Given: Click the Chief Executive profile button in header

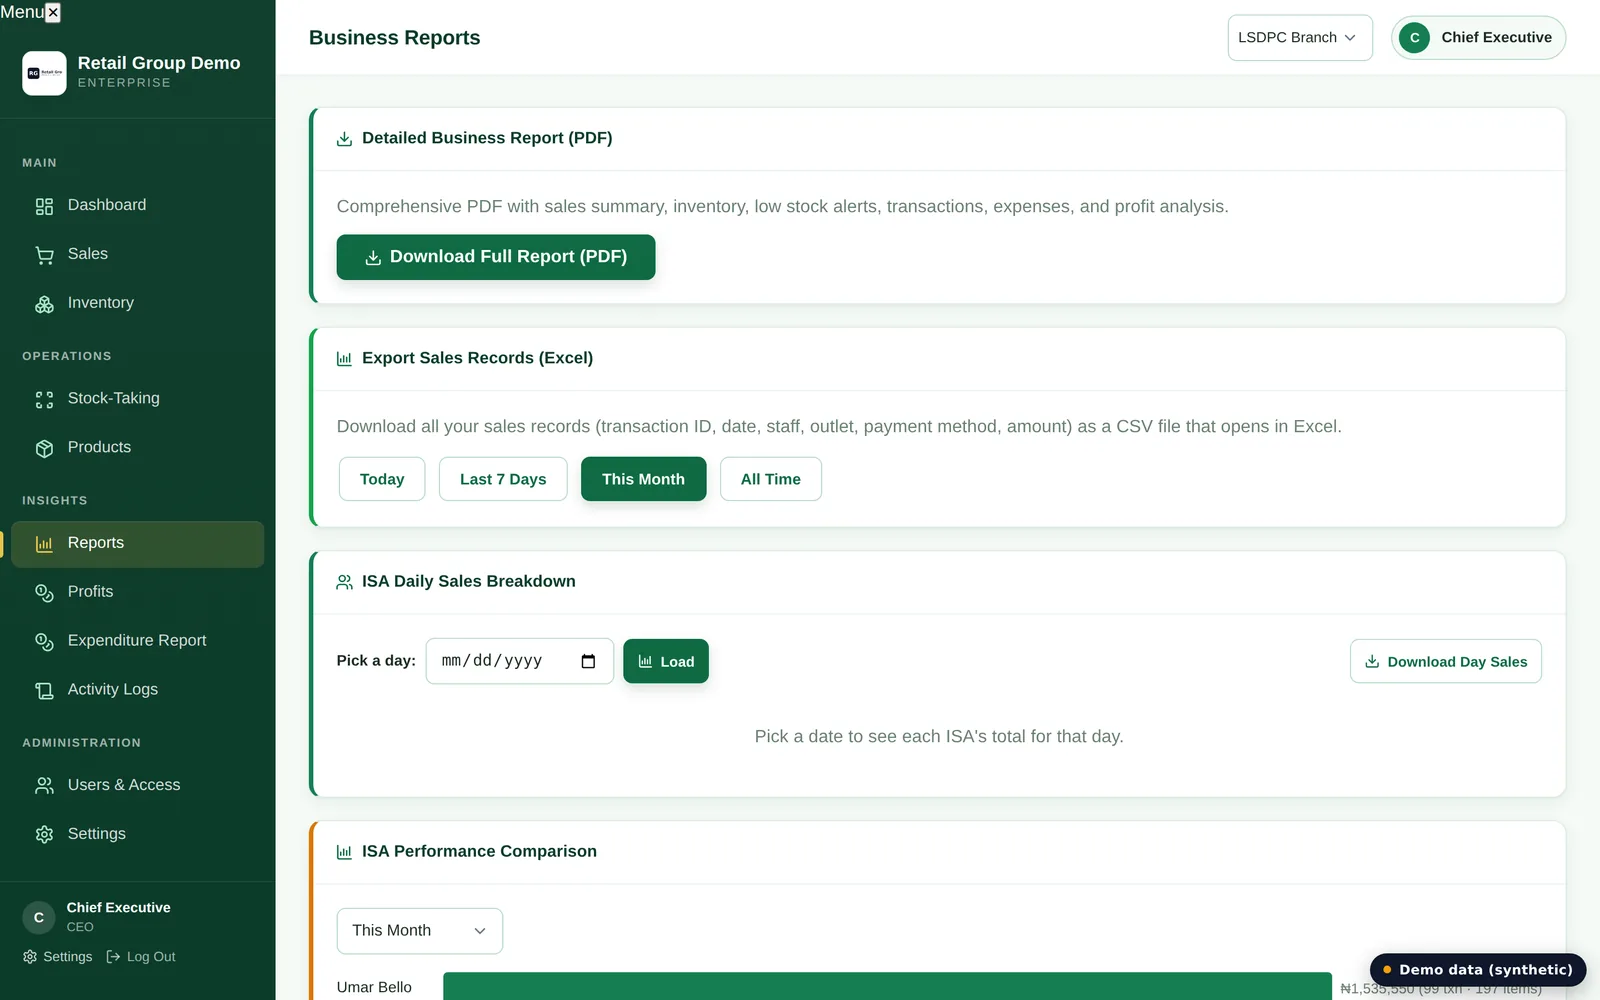Looking at the screenshot, I should [x=1478, y=38].
